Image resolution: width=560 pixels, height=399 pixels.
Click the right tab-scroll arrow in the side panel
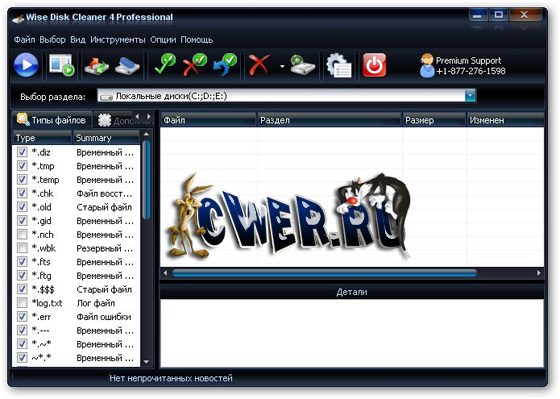(x=149, y=116)
